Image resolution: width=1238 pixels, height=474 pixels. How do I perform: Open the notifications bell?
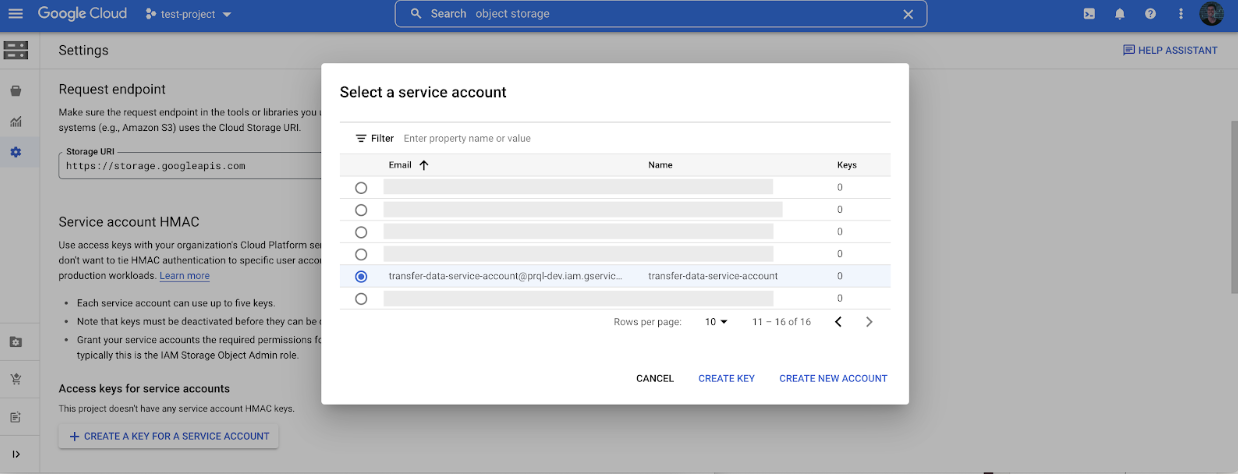[x=1120, y=14]
